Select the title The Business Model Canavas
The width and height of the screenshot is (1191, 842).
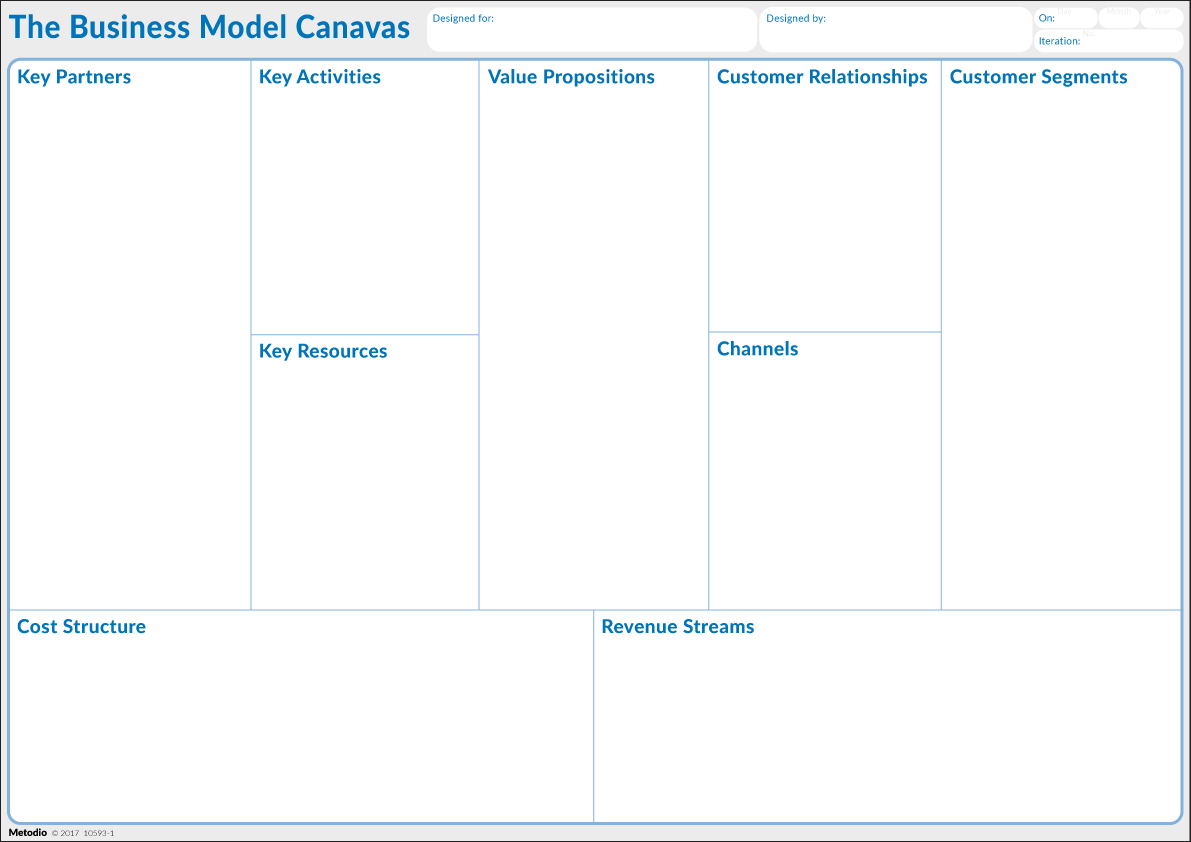(210, 27)
